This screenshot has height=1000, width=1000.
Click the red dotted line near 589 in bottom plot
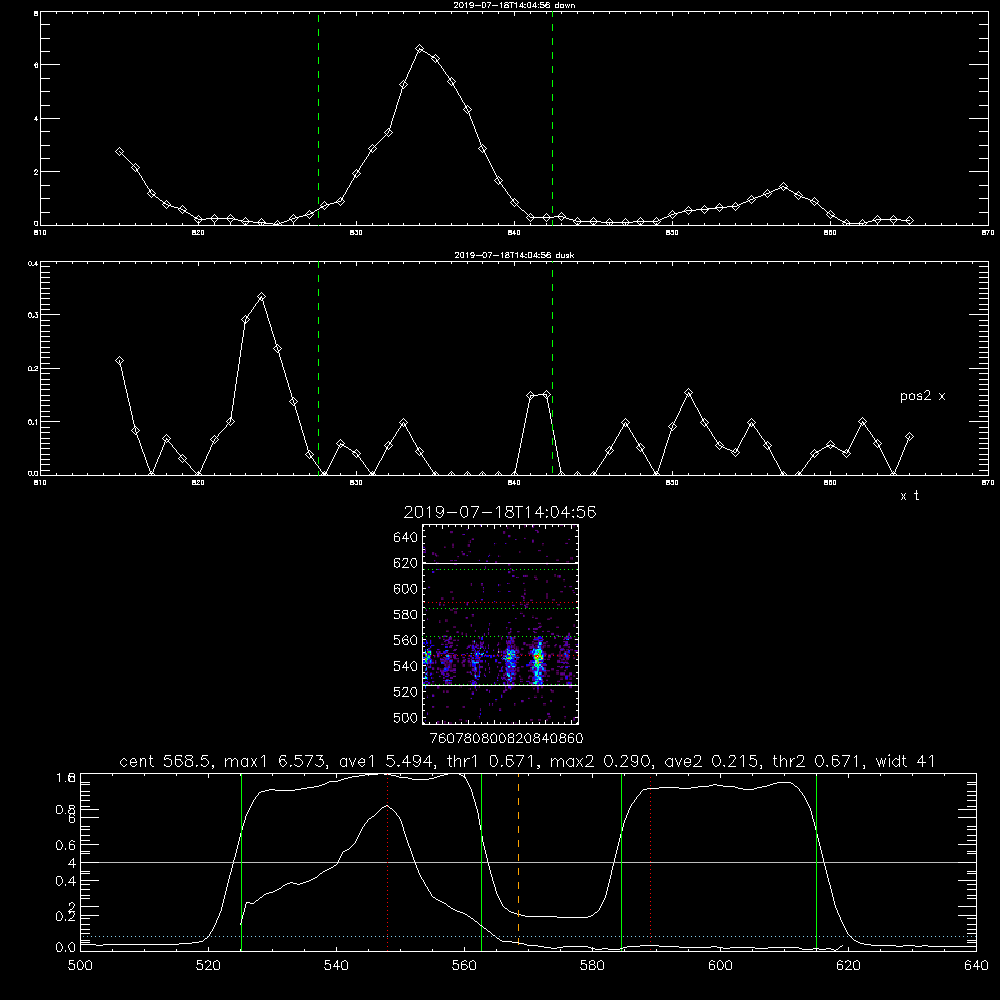point(651,862)
